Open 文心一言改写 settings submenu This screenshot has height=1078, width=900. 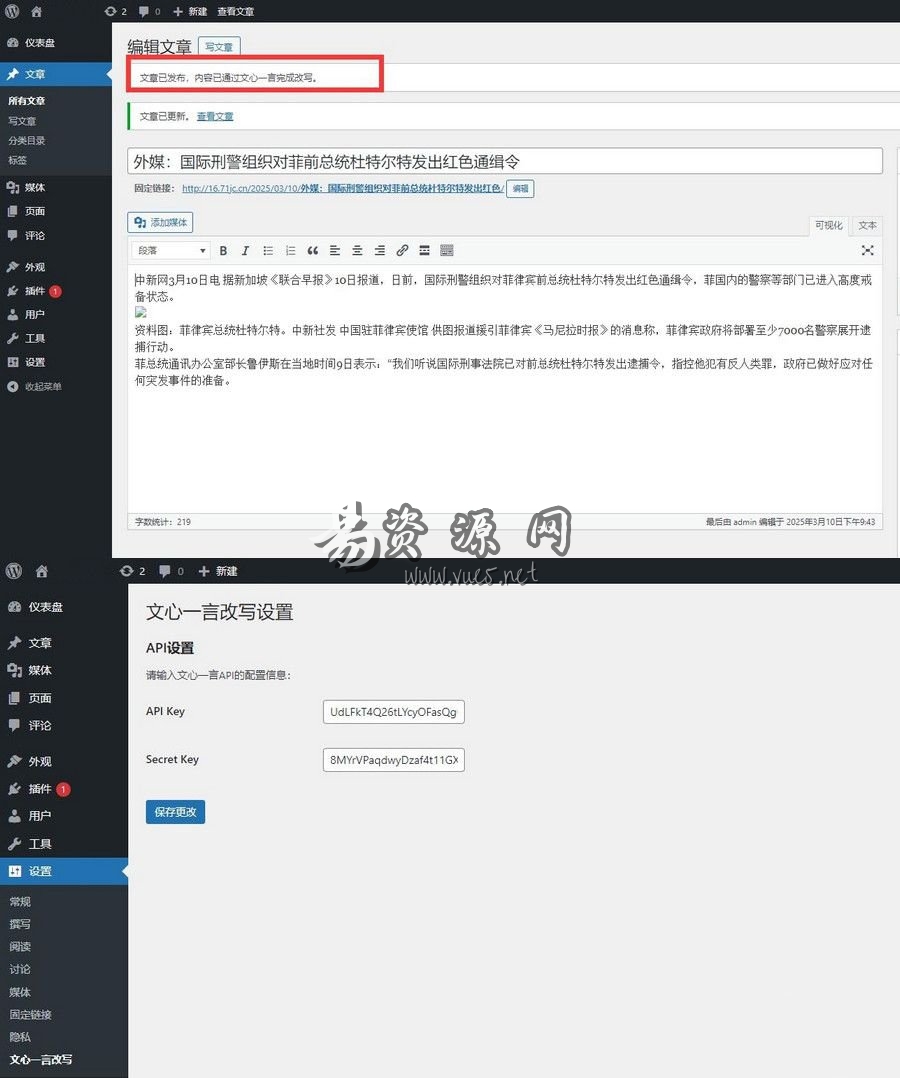point(41,1059)
